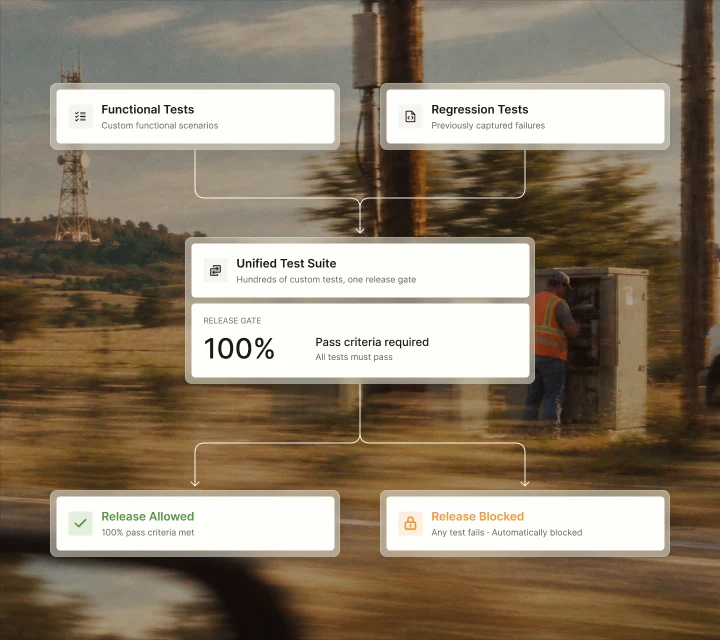Click the code file icon beside Regression Tests
The height and width of the screenshot is (640, 720).
[410, 117]
